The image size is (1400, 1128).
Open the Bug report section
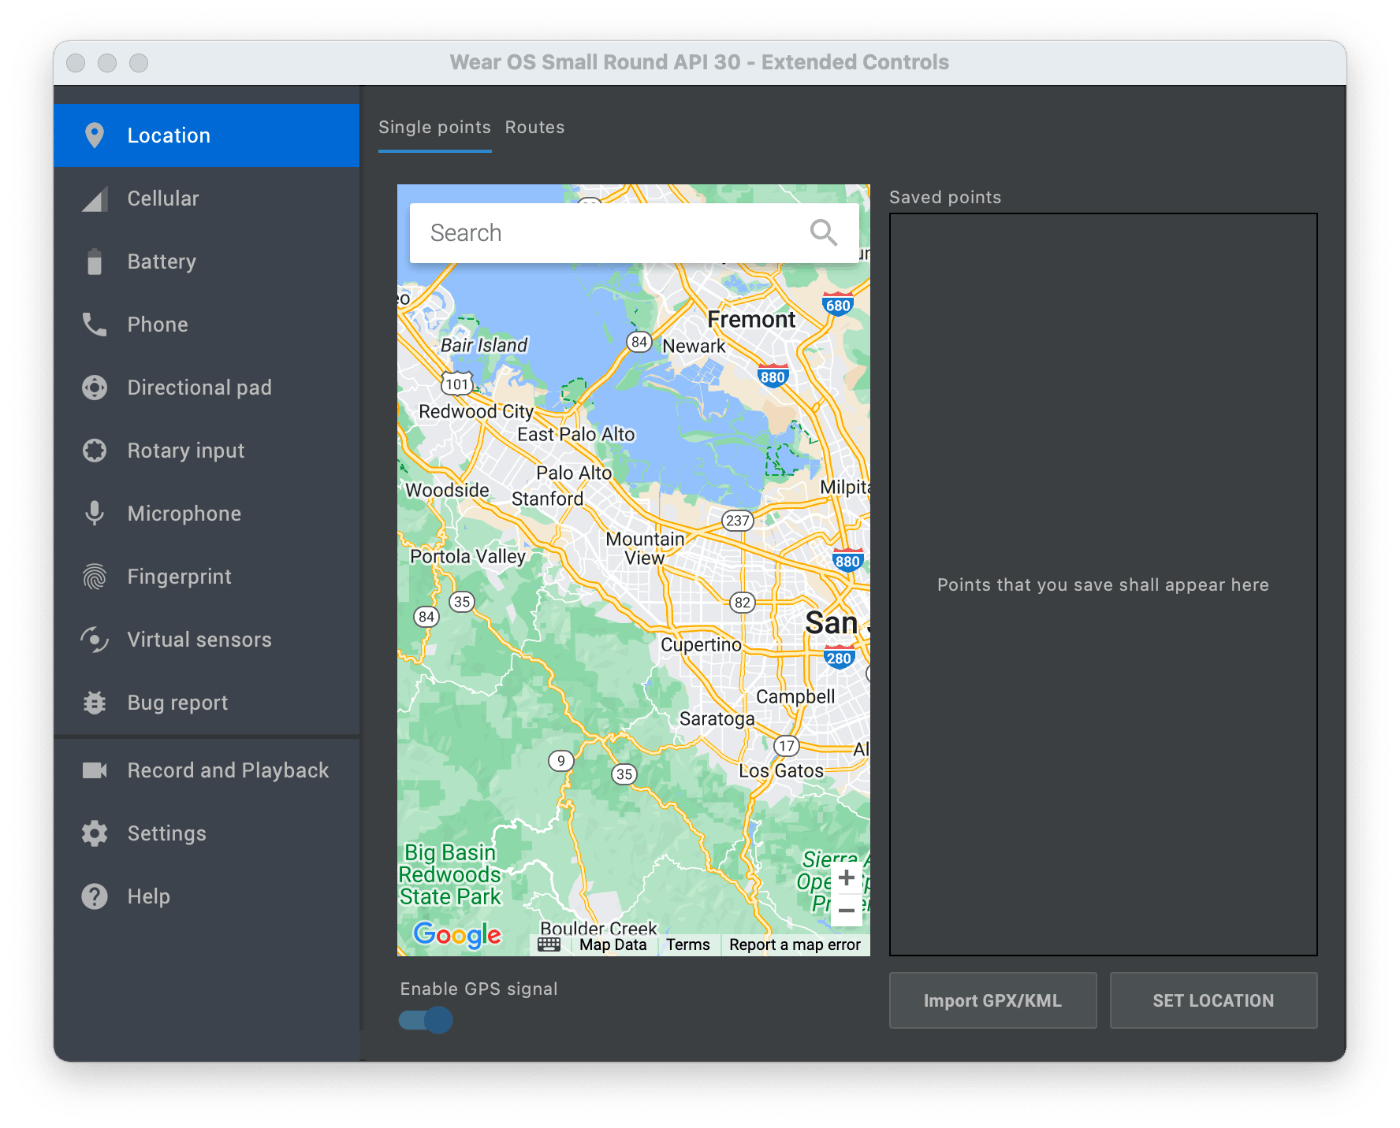pyautogui.click(x=207, y=702)
